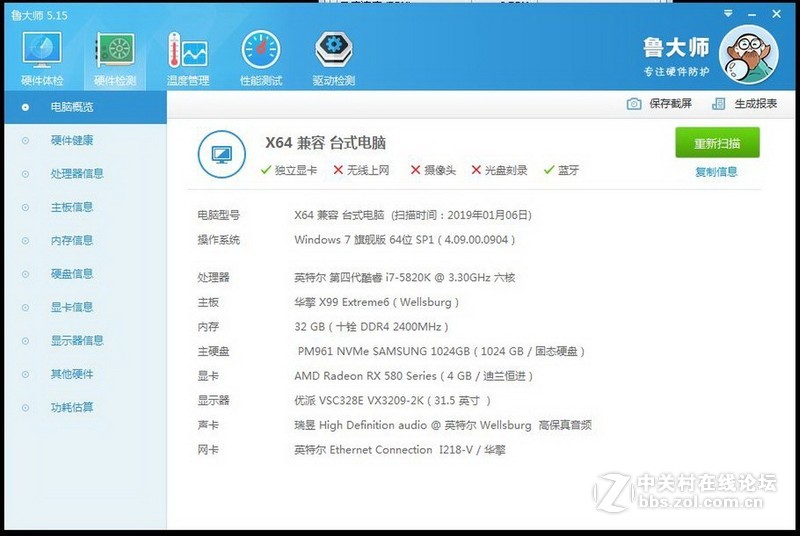Click the network value Ethernet Connection I218-V
The height and width of the screenshot is (536, 800).
(x=399, y=450)
